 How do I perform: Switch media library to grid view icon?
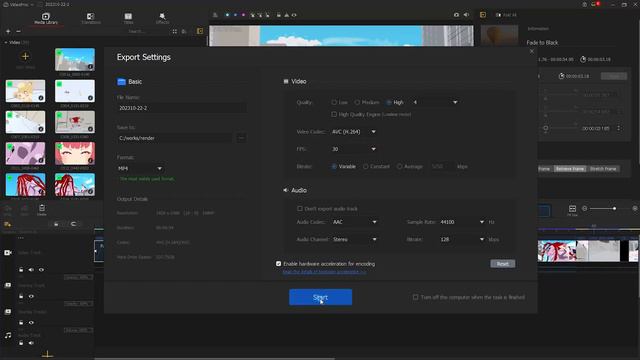[175, 31]
